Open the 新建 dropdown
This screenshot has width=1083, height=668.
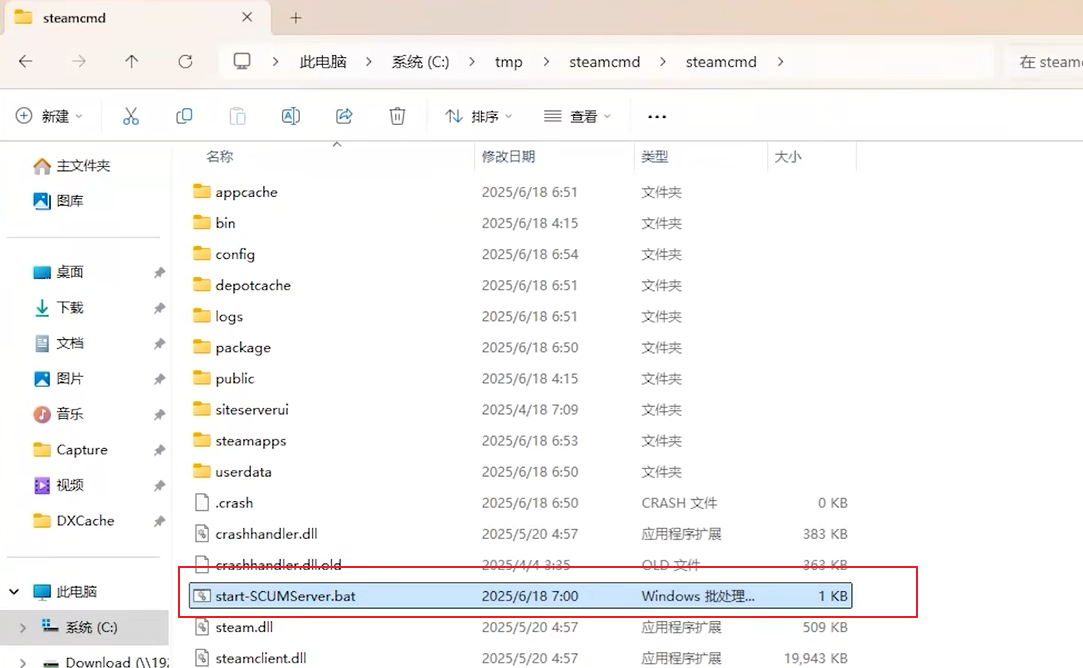coord(49,116)
